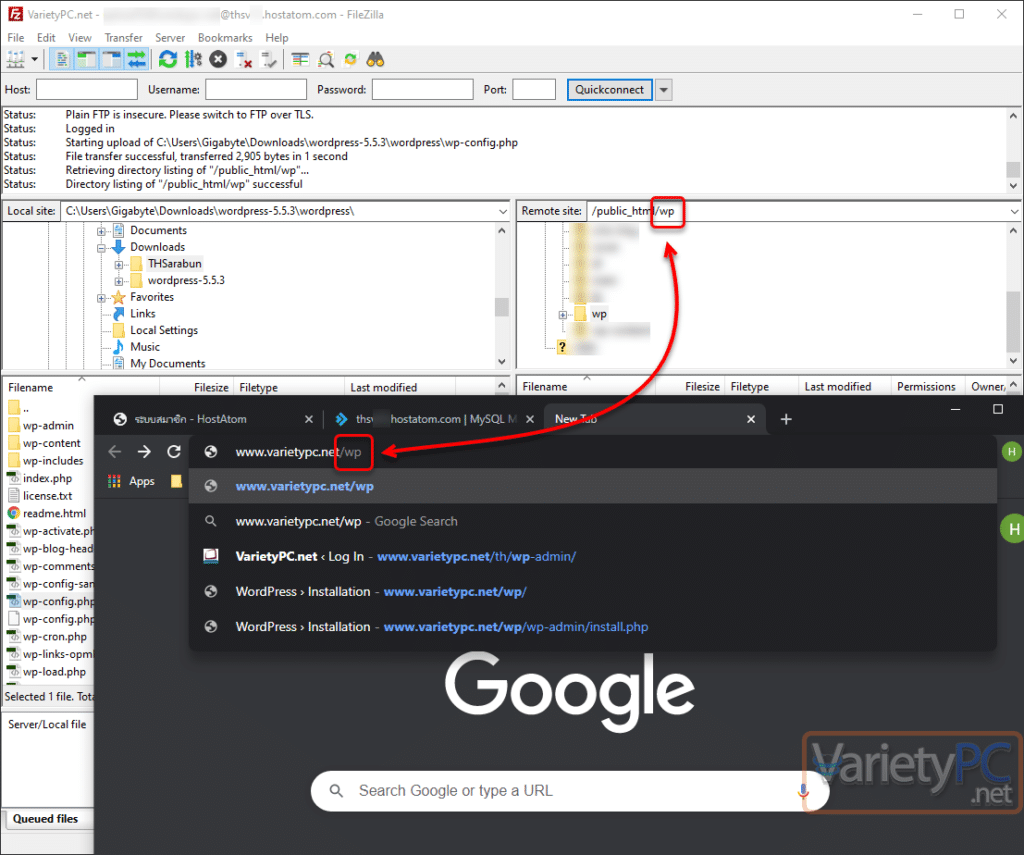
Task: Sort local files by Last modified
Action: [x=383, y=387]
